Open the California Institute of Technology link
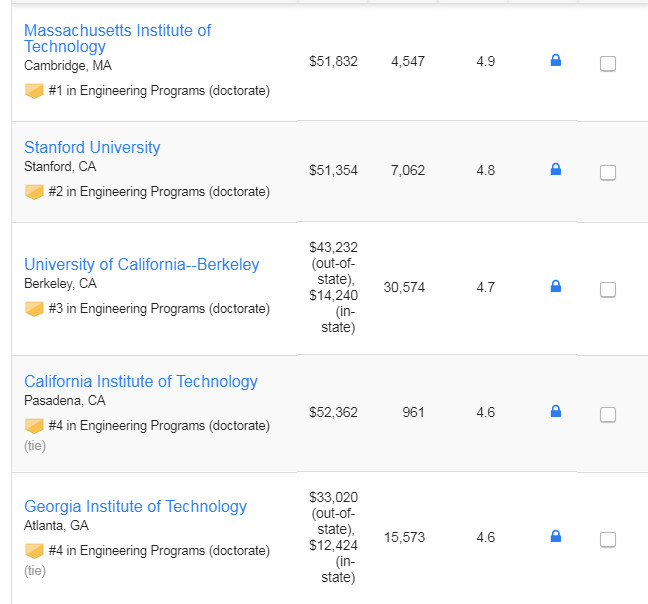Image resolution: width=648 pixels, height=604 pixels. (x=141, y=381)
